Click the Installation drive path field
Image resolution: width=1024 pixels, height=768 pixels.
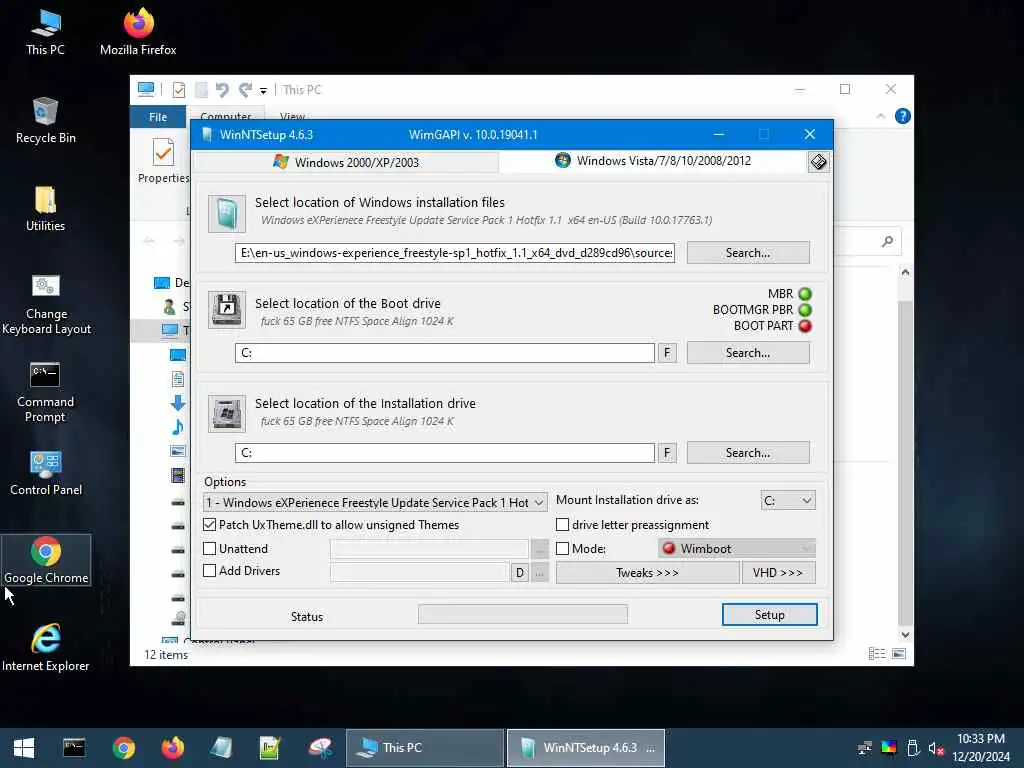[x=445, y=453]
